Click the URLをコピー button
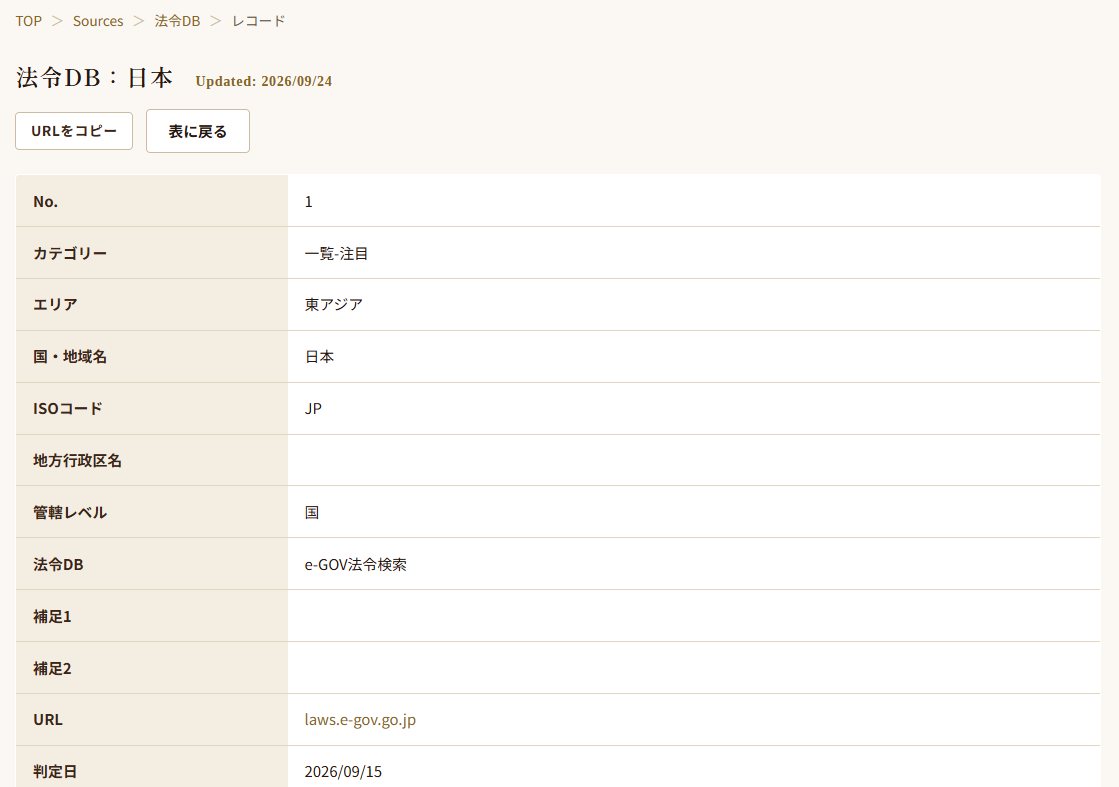Viewport: 1119px width, 787px height. coord(74,131)
